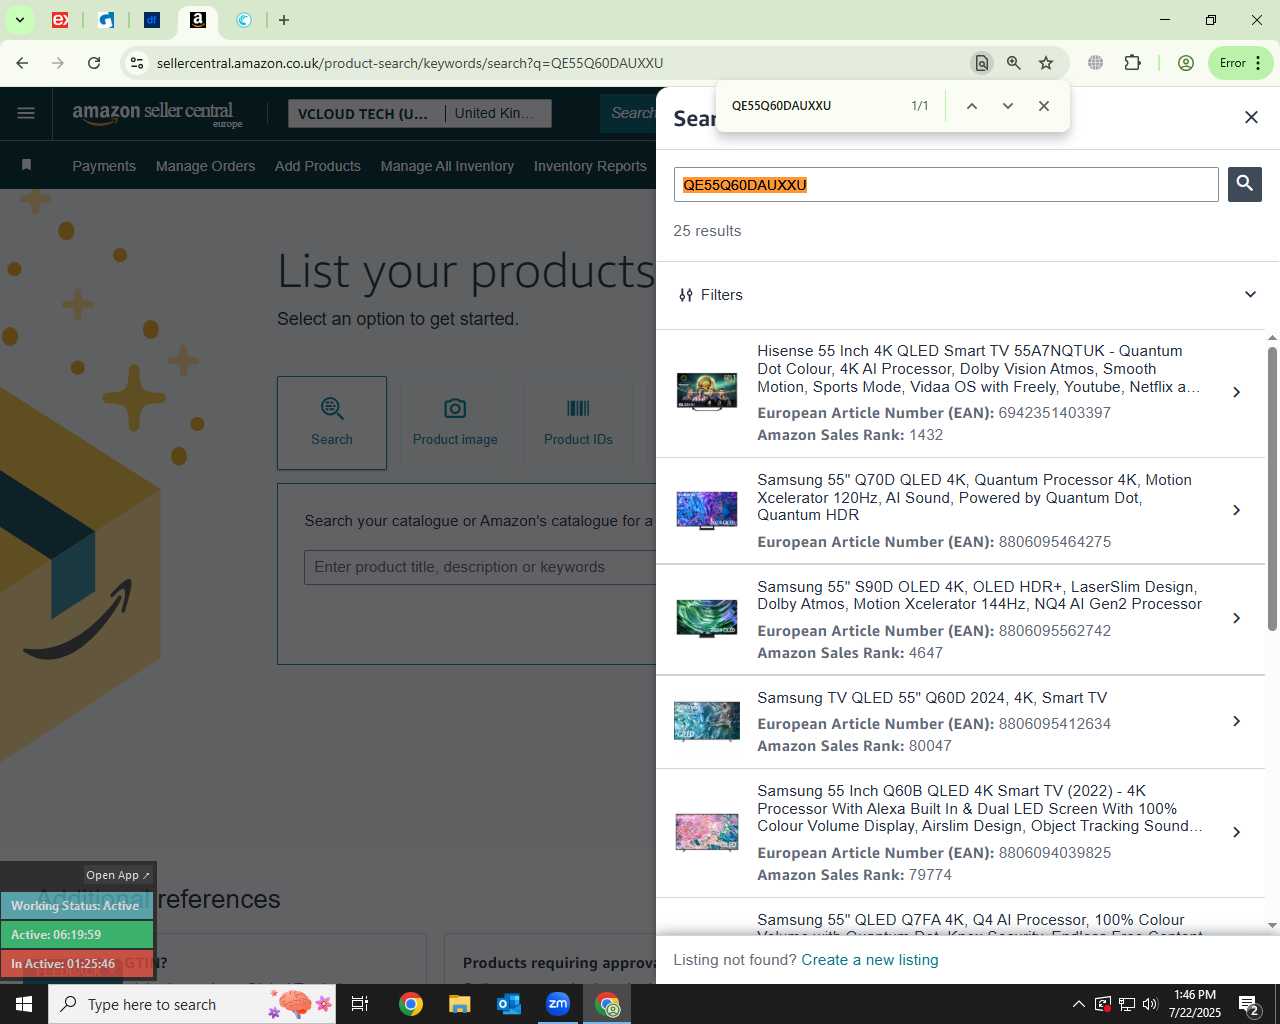
Task: Click Open App button in tracker widget
Action: [x=118, y=875]
